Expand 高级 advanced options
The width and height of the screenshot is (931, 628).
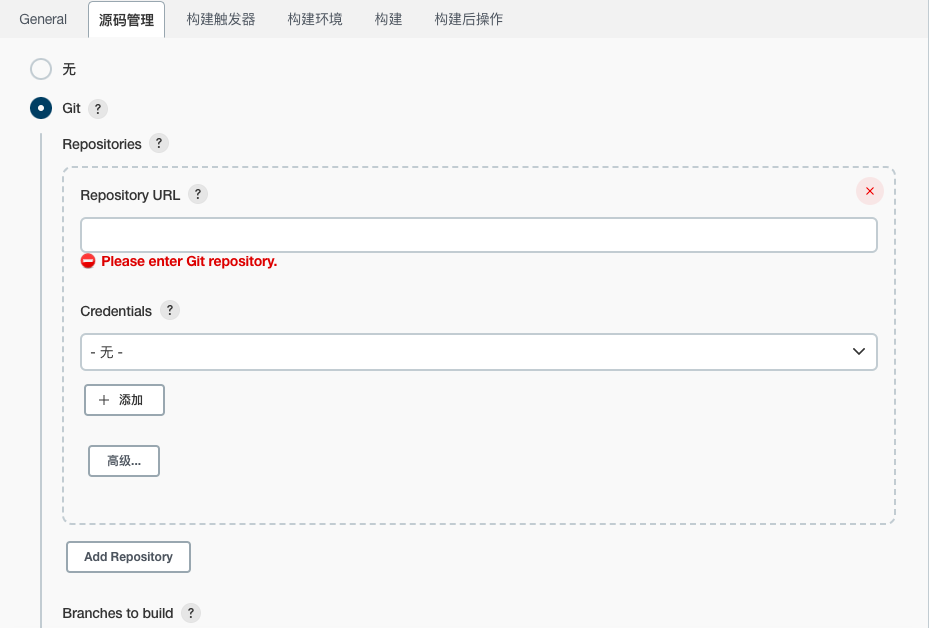point(124,461)
